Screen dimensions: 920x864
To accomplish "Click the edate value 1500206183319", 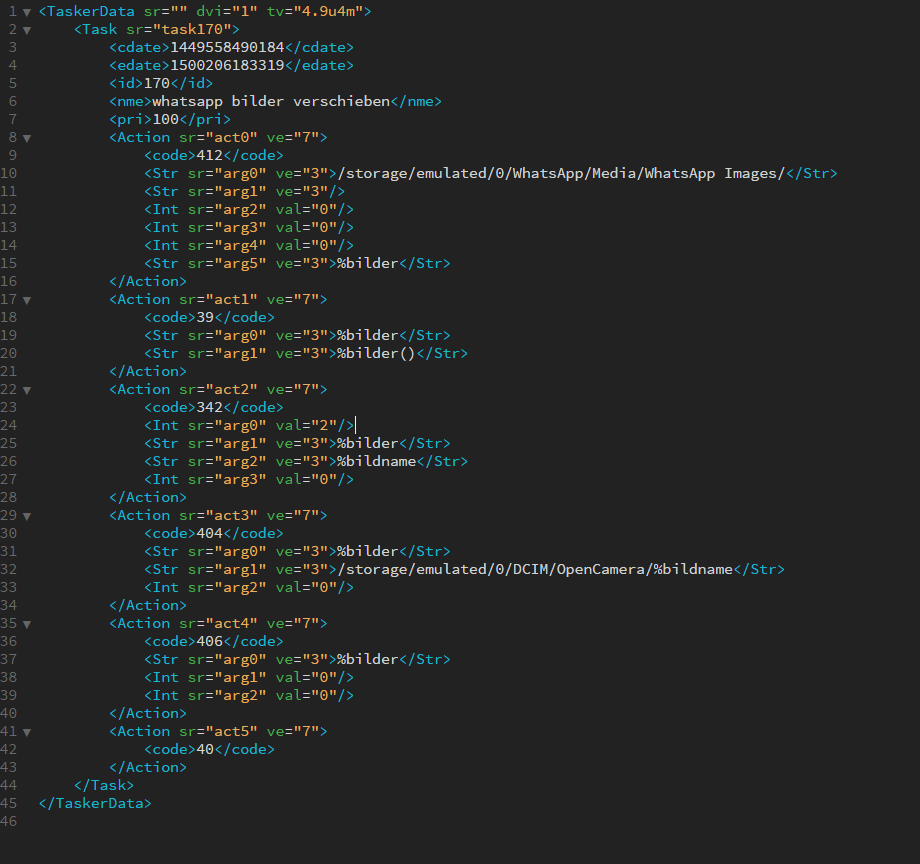I will [x=227, y=65].
